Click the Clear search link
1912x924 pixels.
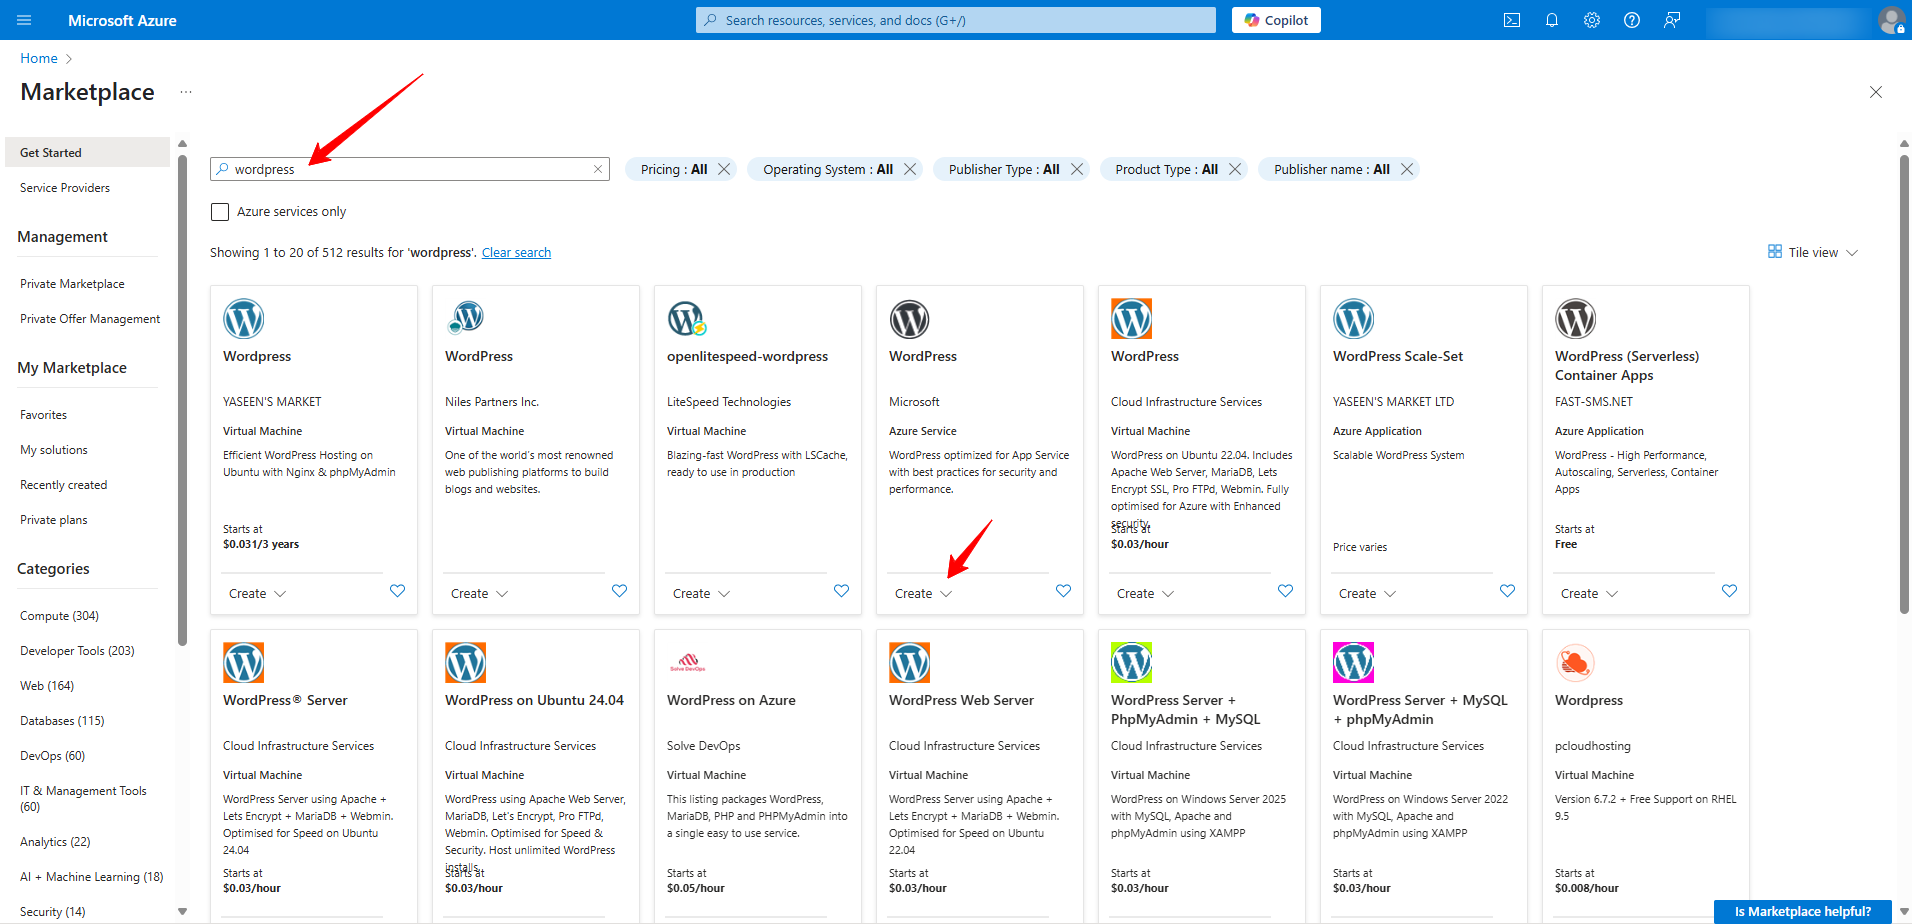tap(516, 253)
